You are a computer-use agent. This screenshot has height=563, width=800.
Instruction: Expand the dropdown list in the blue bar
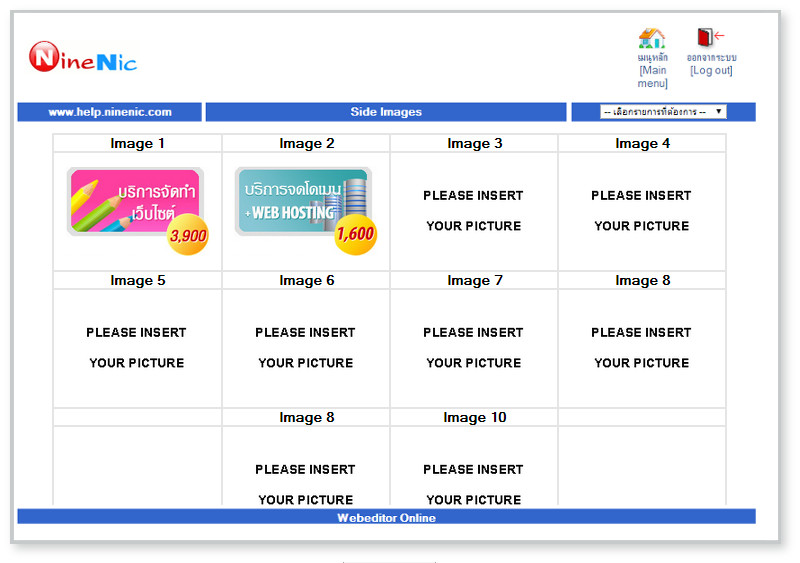pos(663,112)
